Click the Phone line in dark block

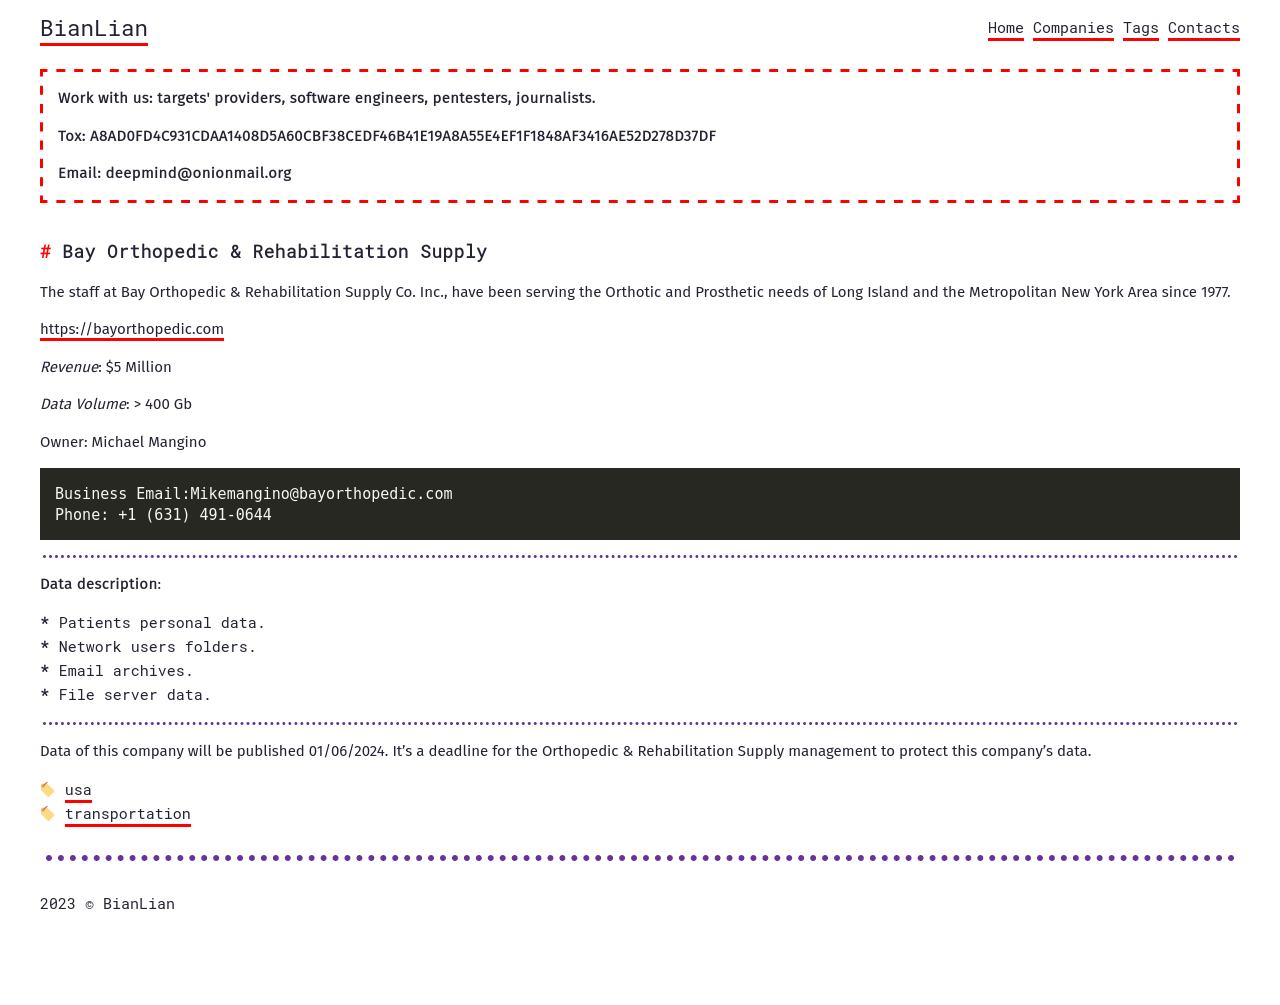coord(163,515)
